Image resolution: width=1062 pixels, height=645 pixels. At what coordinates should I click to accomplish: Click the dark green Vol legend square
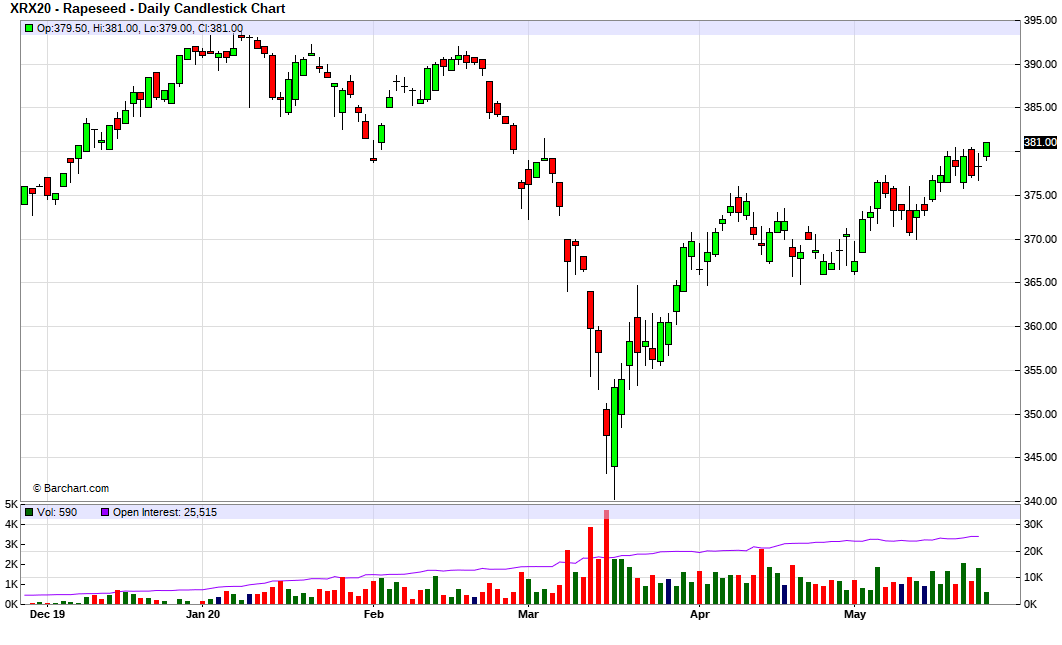point(29,512)
